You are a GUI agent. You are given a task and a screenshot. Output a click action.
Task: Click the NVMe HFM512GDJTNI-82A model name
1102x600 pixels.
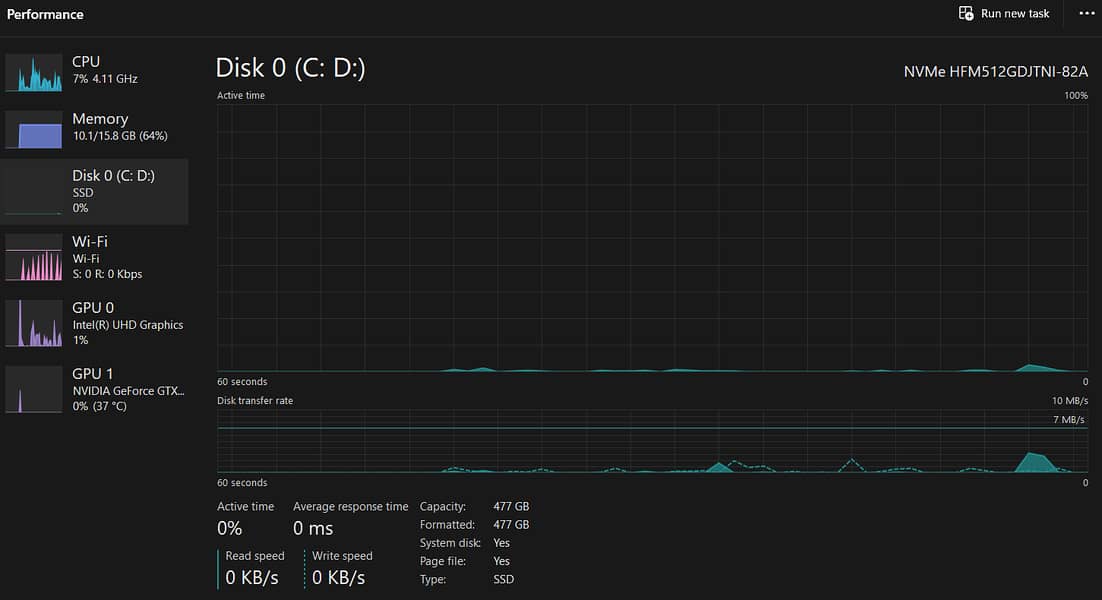tap(995, 72)
